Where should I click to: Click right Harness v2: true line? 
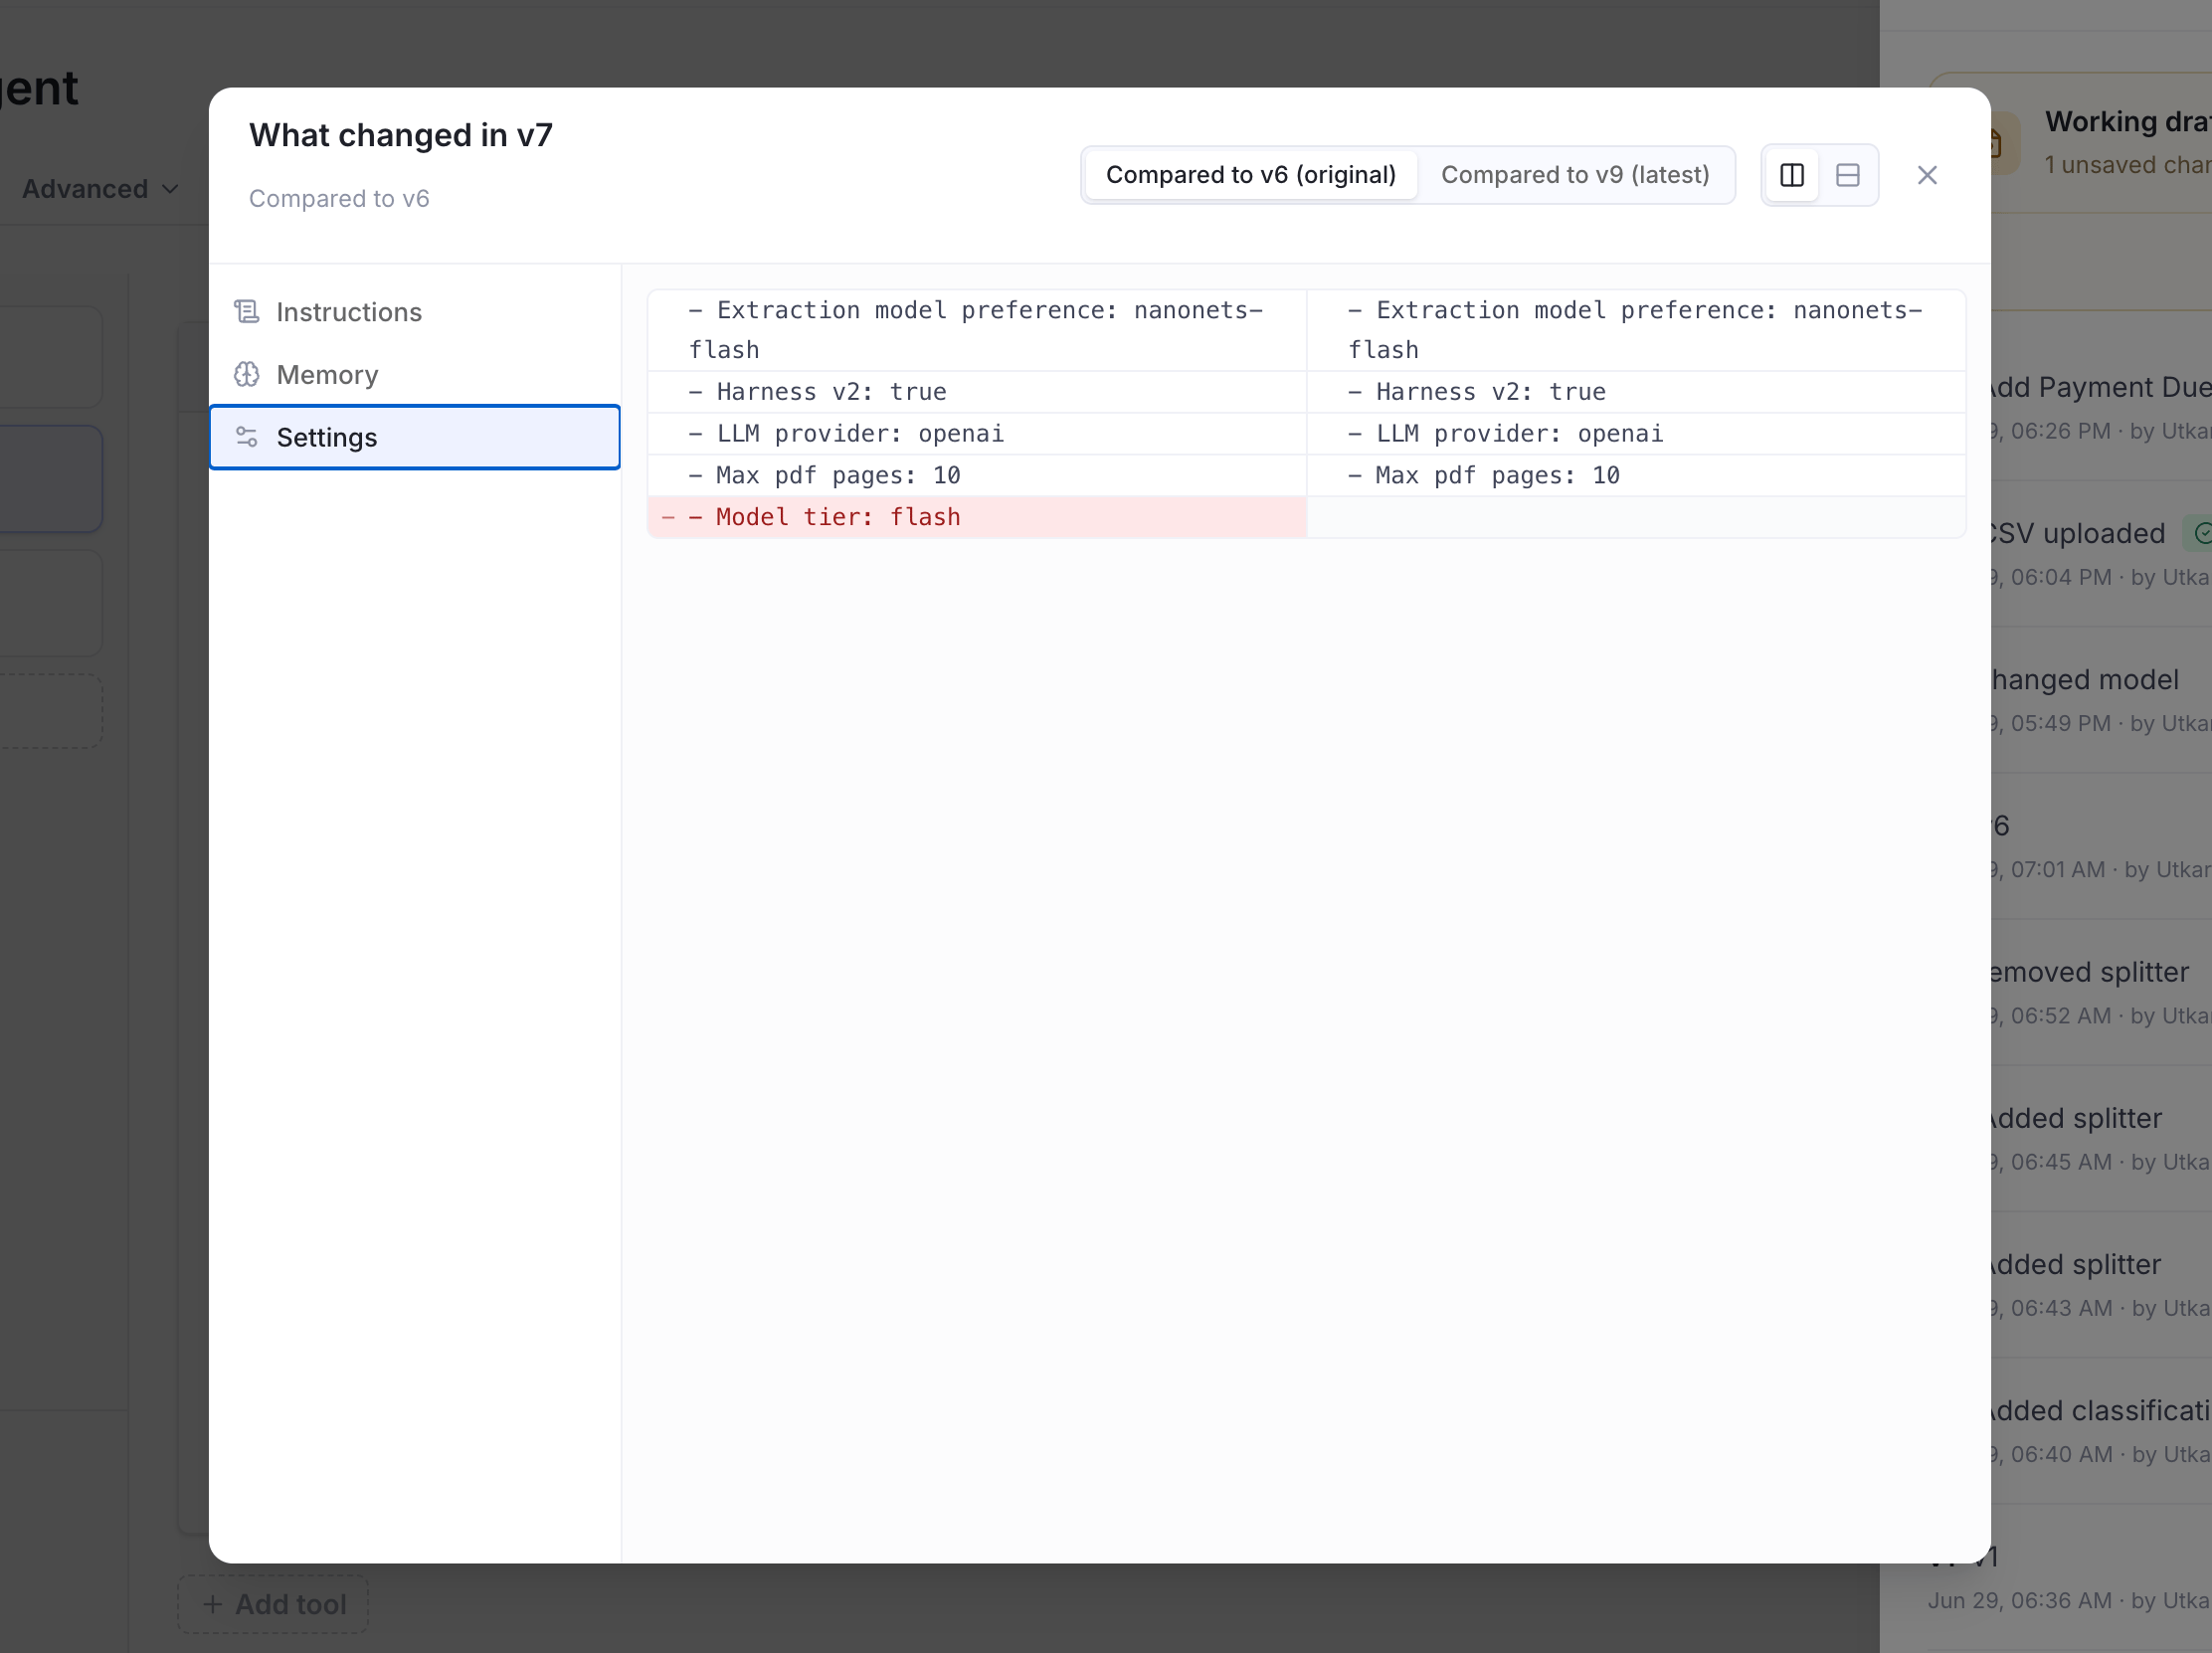click(1636, 392)
